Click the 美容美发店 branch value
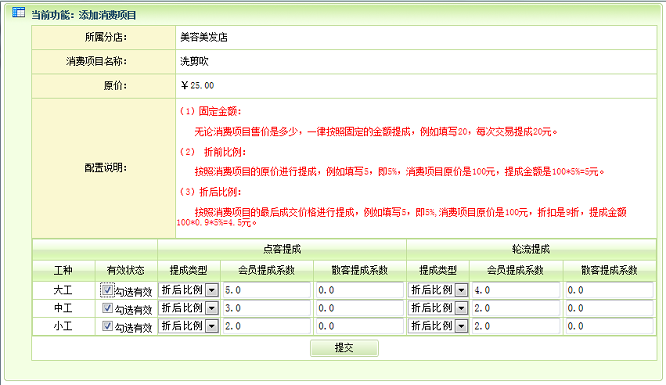This screenshot has height=385, width=666. [204, 37]
